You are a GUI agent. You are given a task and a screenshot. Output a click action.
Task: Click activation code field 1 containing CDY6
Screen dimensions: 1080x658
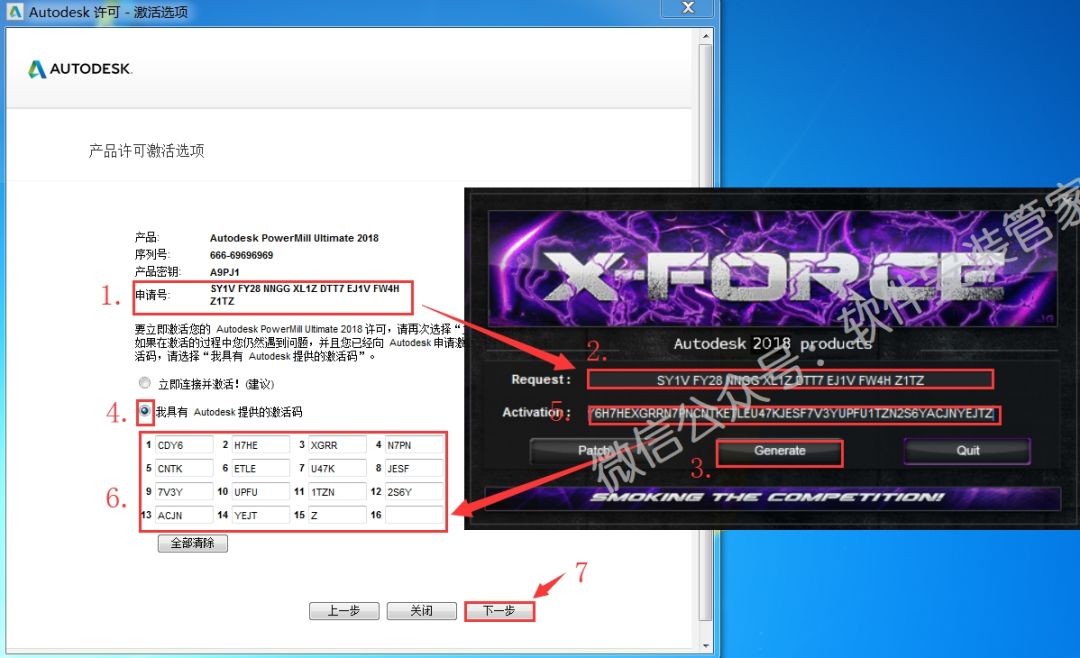coord(184,444)
